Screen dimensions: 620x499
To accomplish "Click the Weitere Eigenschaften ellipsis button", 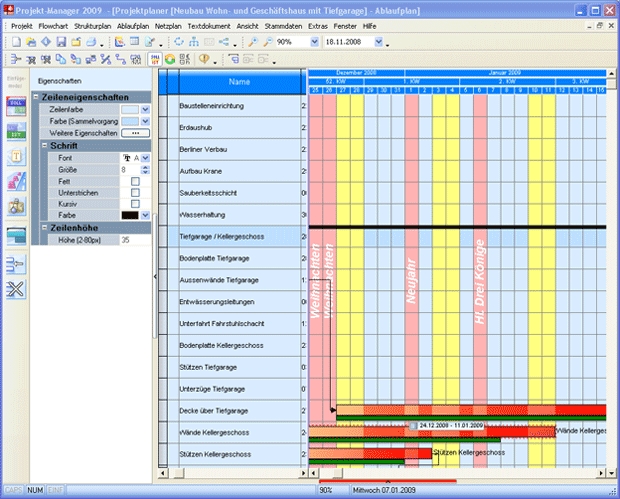I will [x=134, y=133].
